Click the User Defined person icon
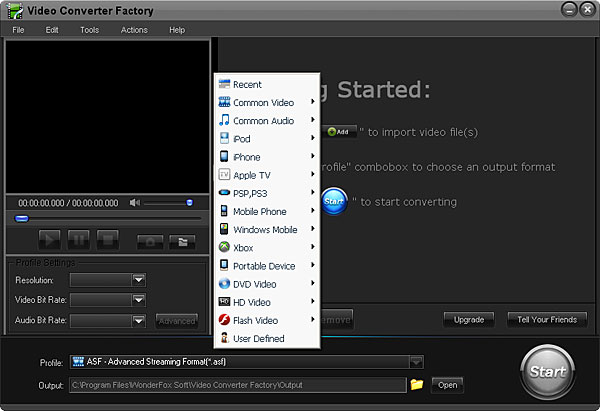The image size is (600, 411). tap(224, 338)
